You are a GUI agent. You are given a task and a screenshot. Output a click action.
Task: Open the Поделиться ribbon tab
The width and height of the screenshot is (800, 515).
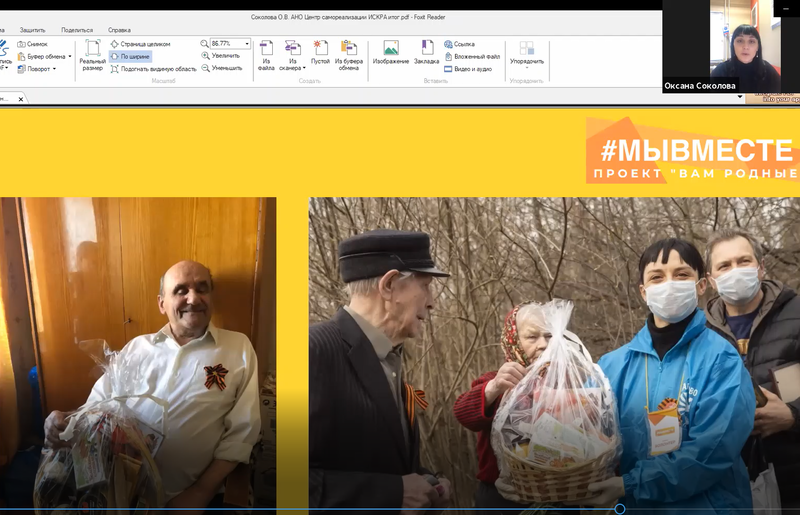click(x=77, y=30)
